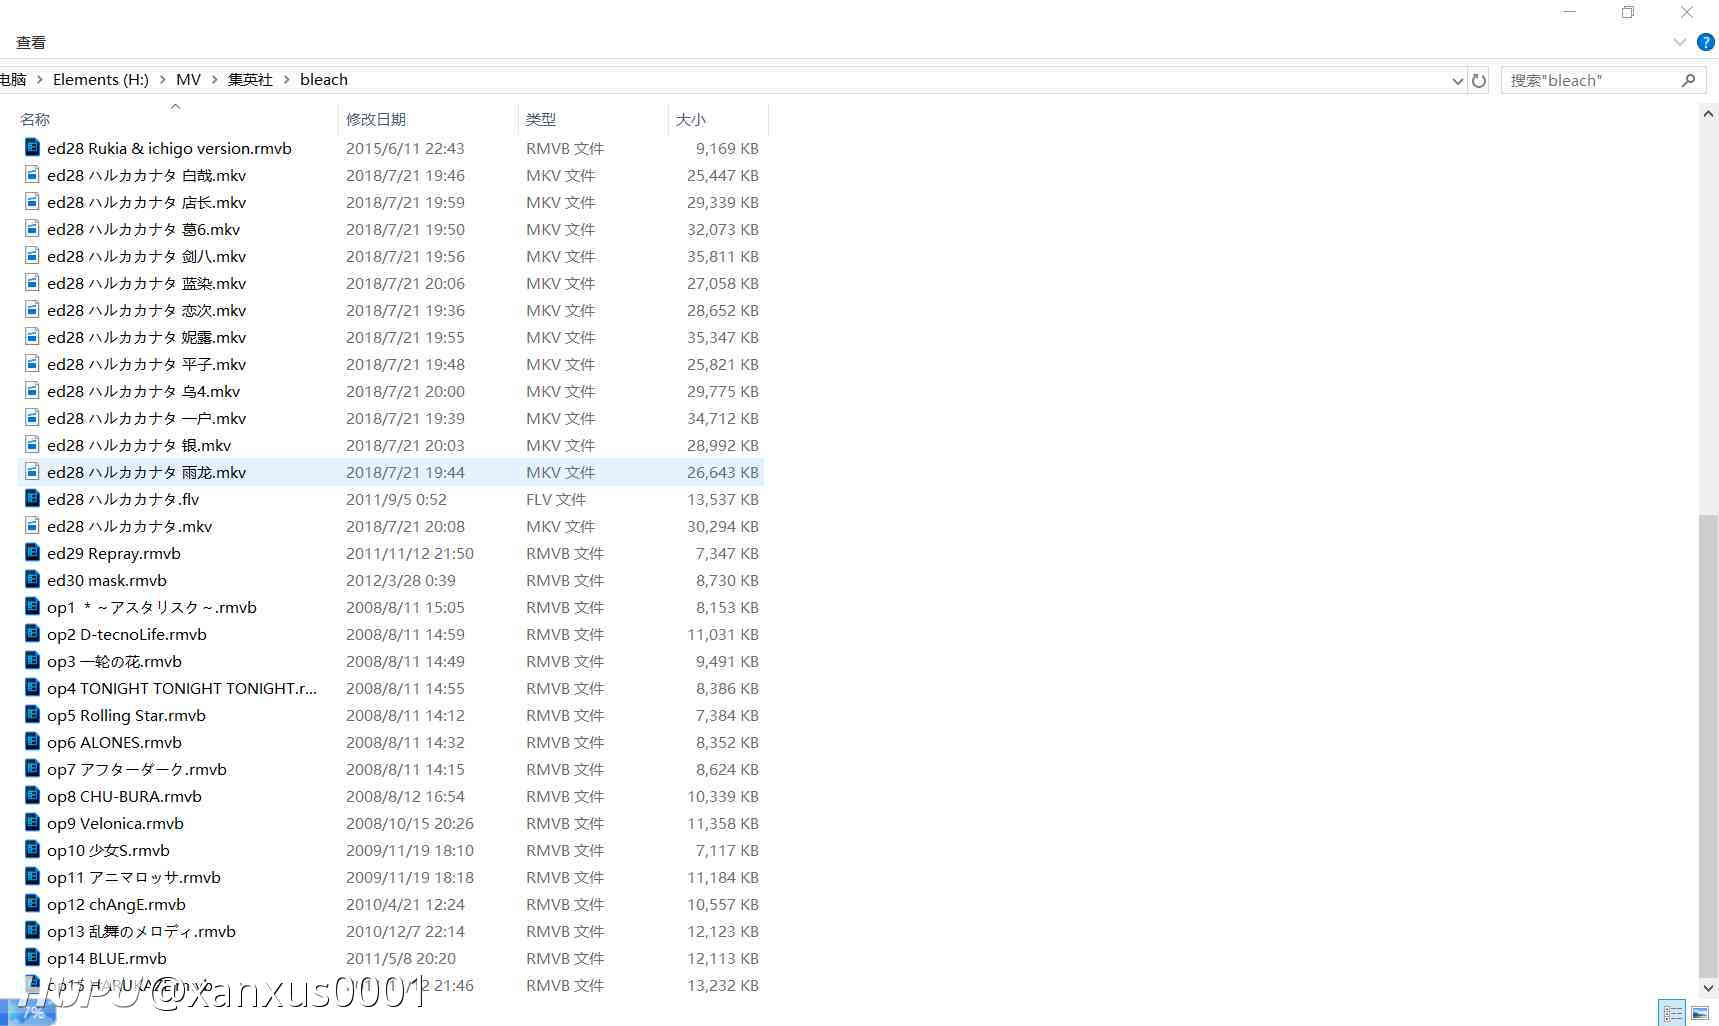Select file op1 ＊～アスタリスク～.rmvb
The height and width of the screenshot is (1026, 1719).
(152, 607)
